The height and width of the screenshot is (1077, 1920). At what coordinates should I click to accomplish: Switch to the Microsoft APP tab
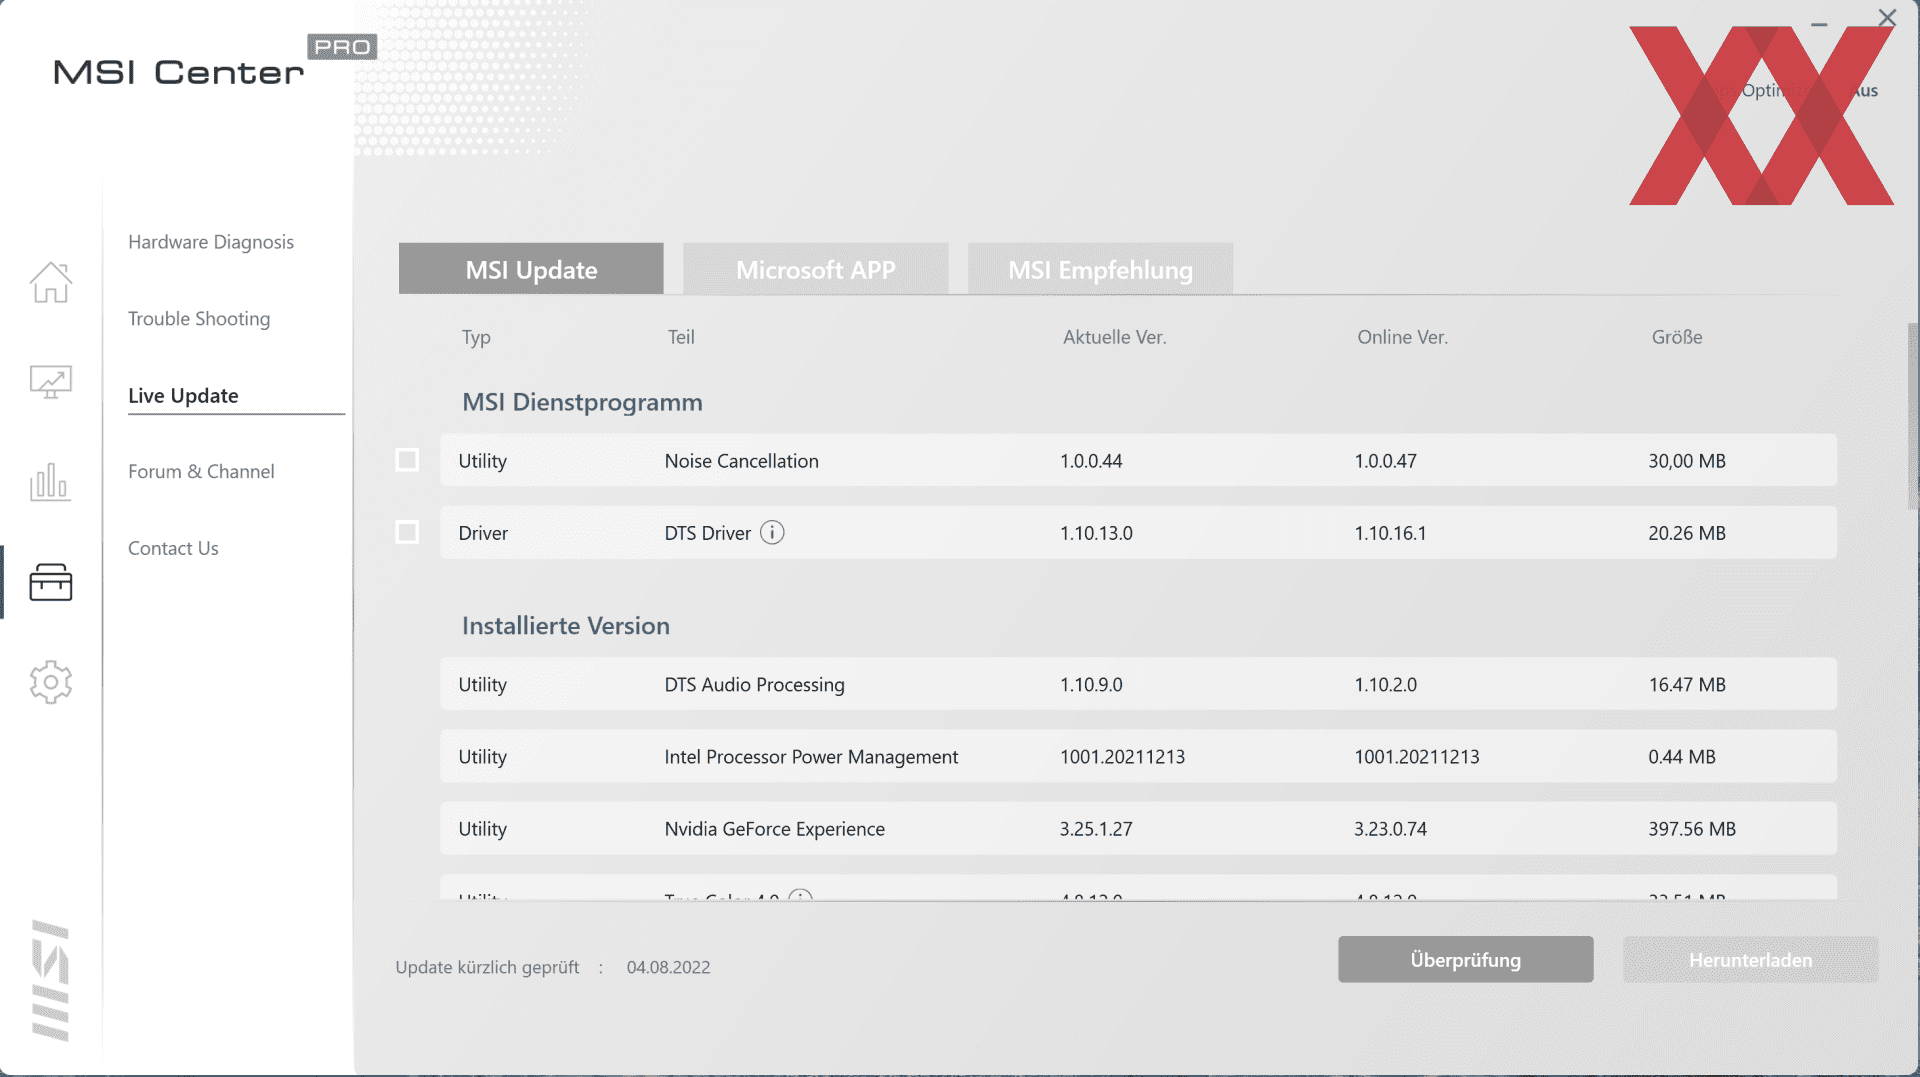815,269
